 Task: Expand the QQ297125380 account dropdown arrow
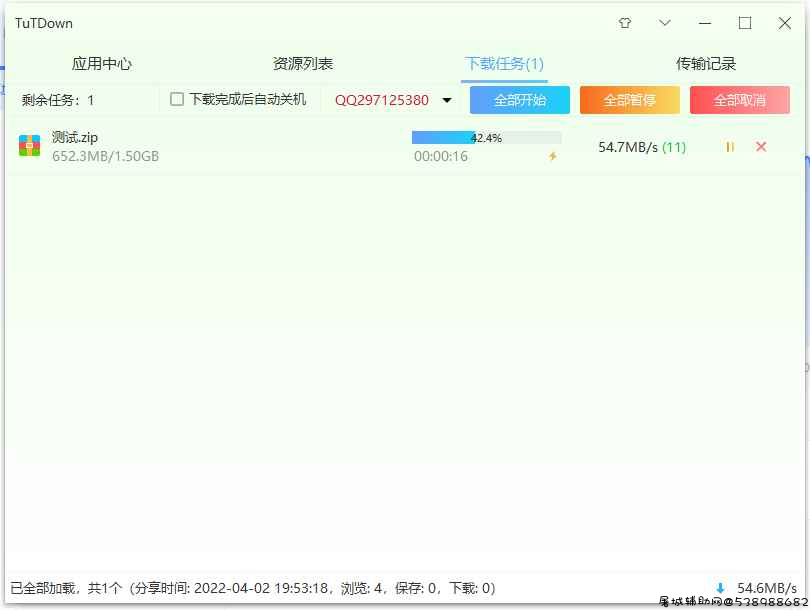tap(447, 100)
